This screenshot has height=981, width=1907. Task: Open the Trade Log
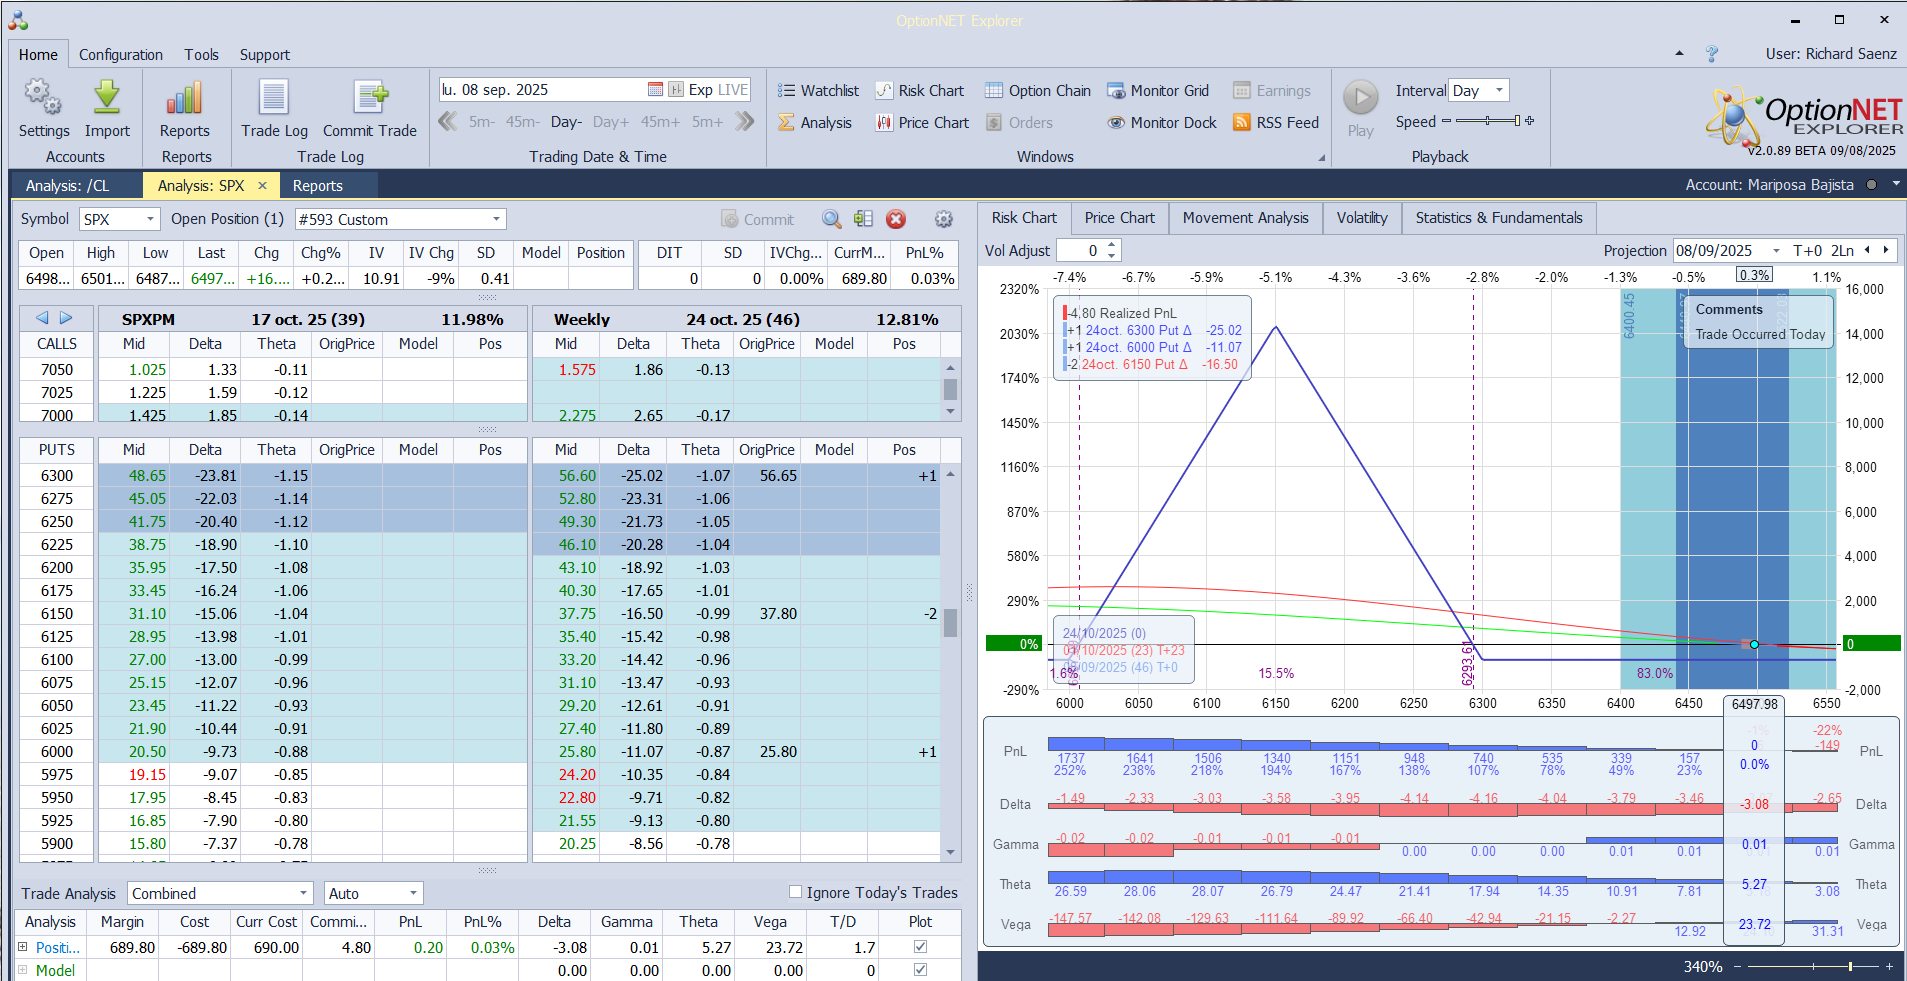pos(274,109)
